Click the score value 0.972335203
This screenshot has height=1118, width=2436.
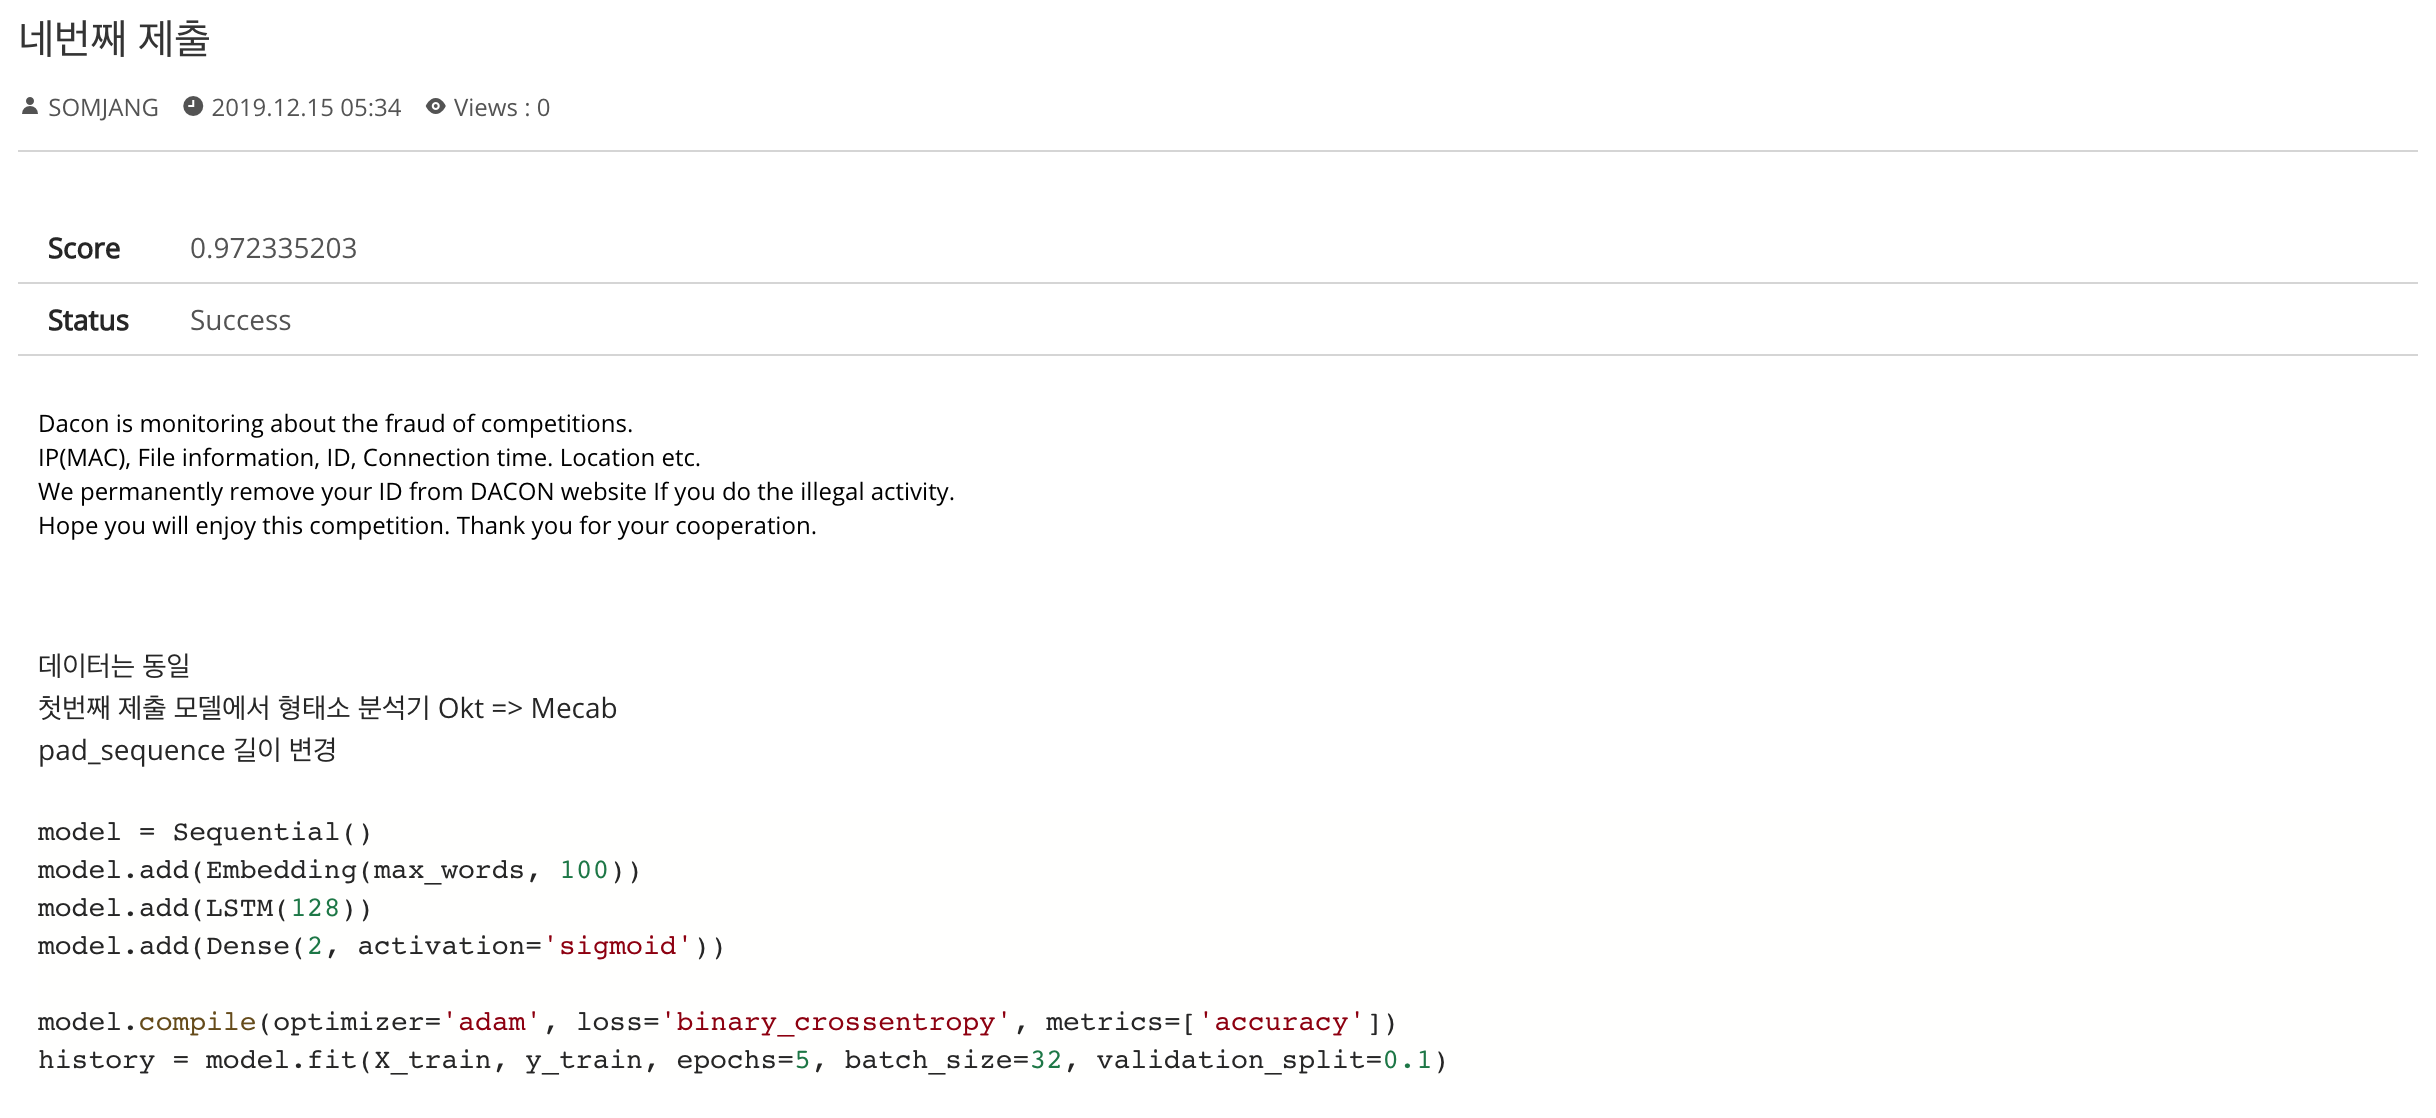(273, 248)
